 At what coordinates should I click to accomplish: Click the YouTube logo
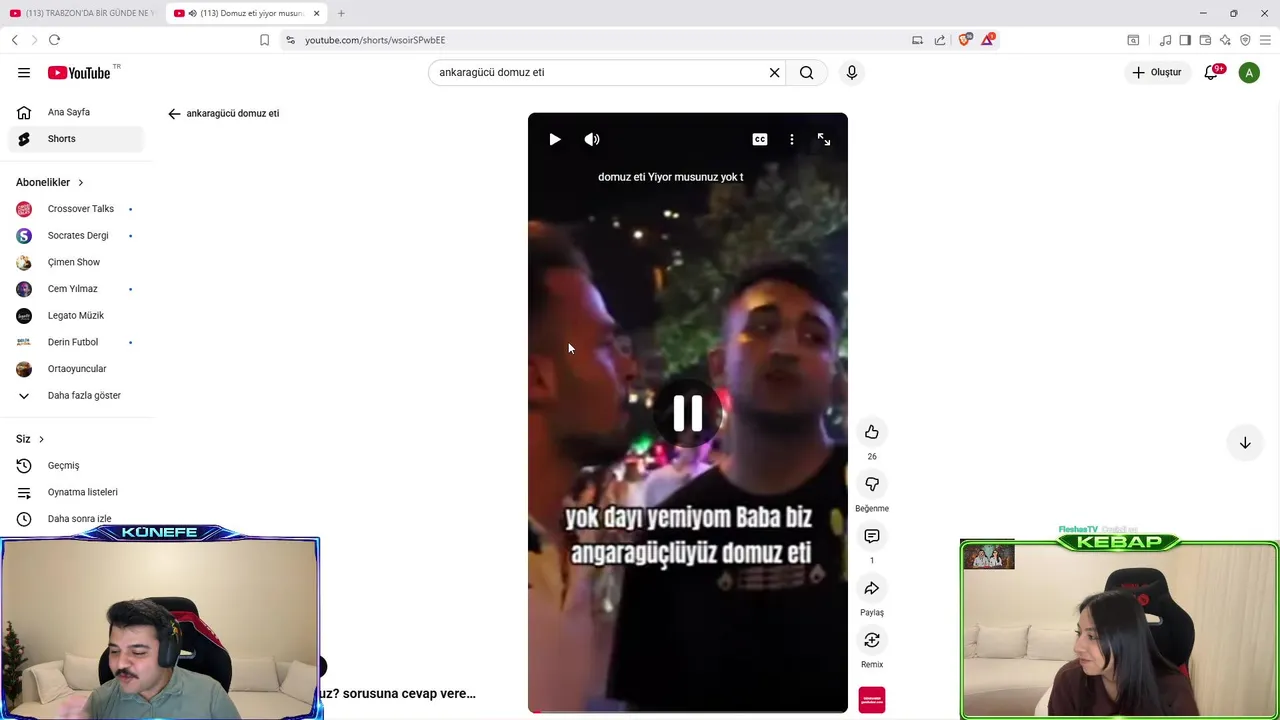pos(79,72)
